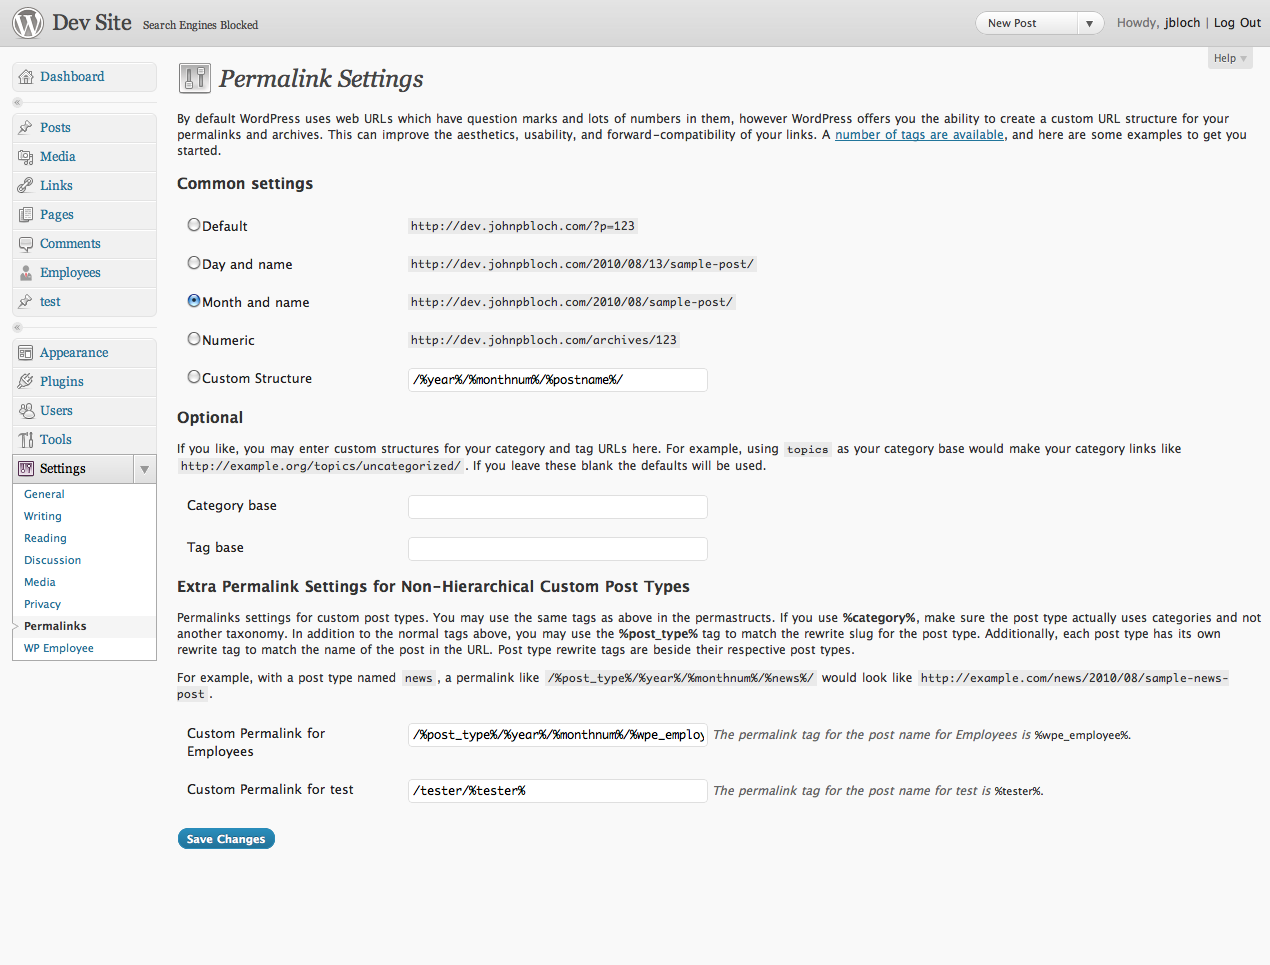Choose the Day and name option
Screen dimensions: 1270x965
click(194, 263)
